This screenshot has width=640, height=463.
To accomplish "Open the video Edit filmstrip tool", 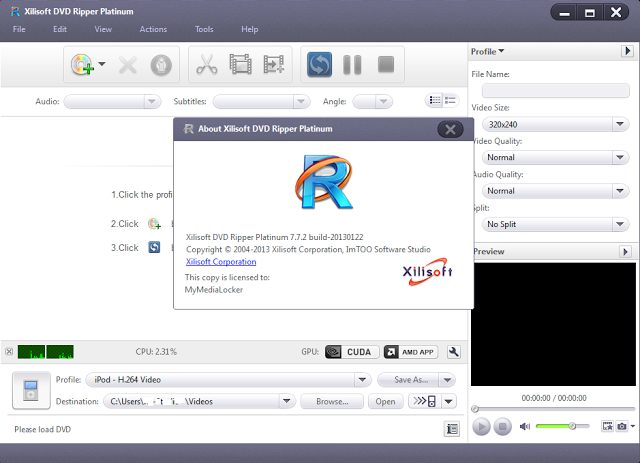I will pyautogui.click(x=240, y=65).
